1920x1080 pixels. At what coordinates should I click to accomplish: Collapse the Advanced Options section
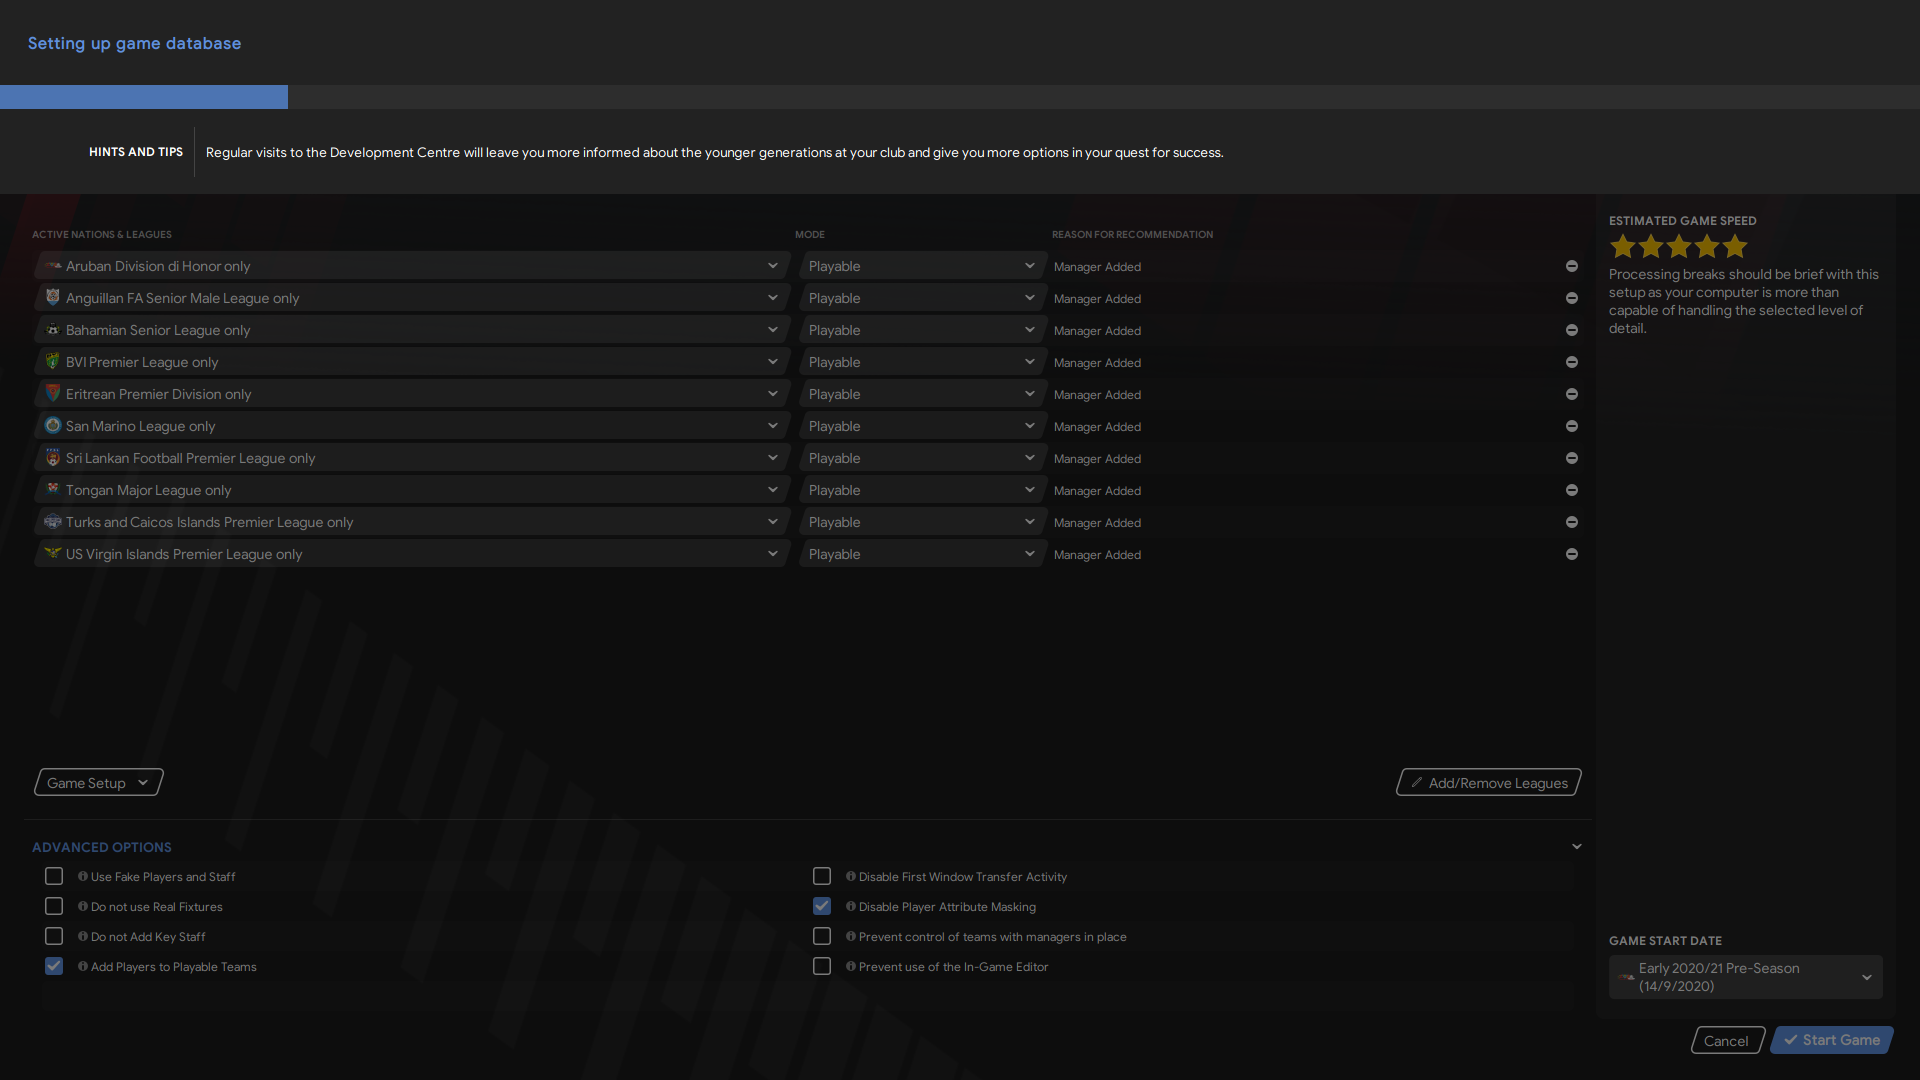(x=1577, y=847)
